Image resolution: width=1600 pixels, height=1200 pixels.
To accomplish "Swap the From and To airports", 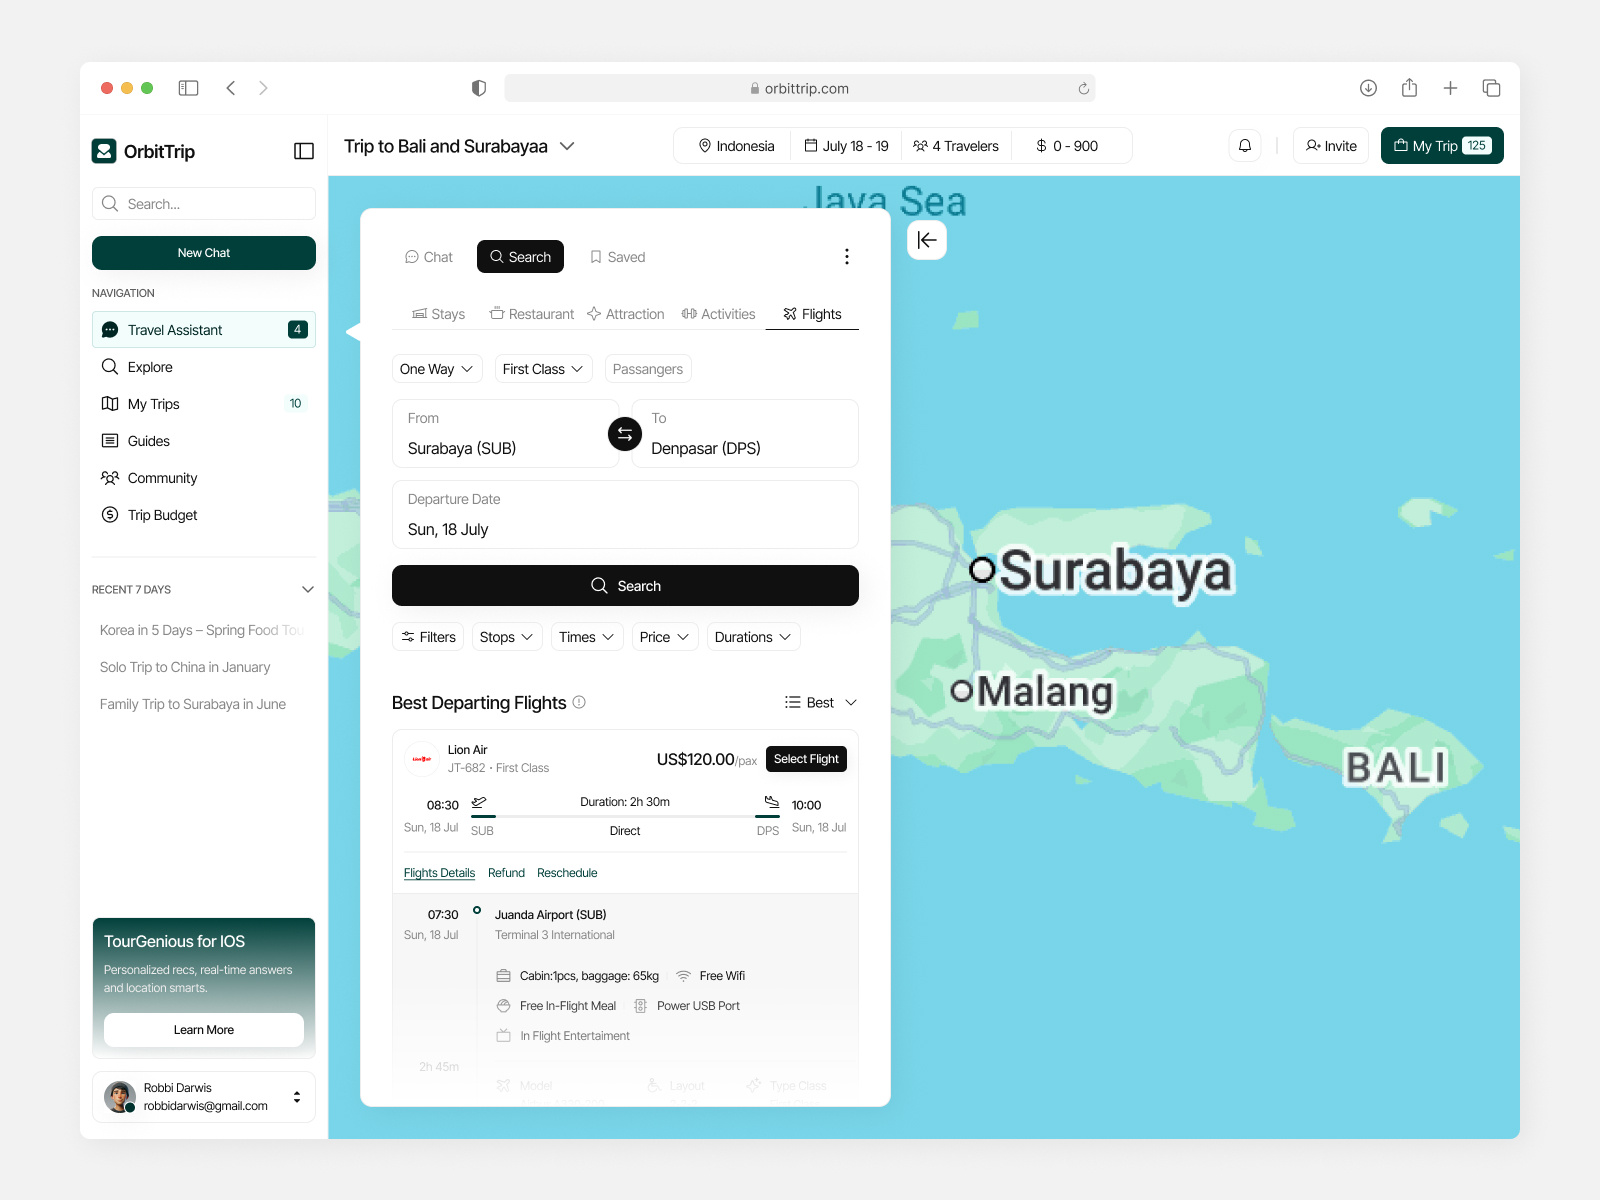I will pyautogui.click(x=625, y=434).
